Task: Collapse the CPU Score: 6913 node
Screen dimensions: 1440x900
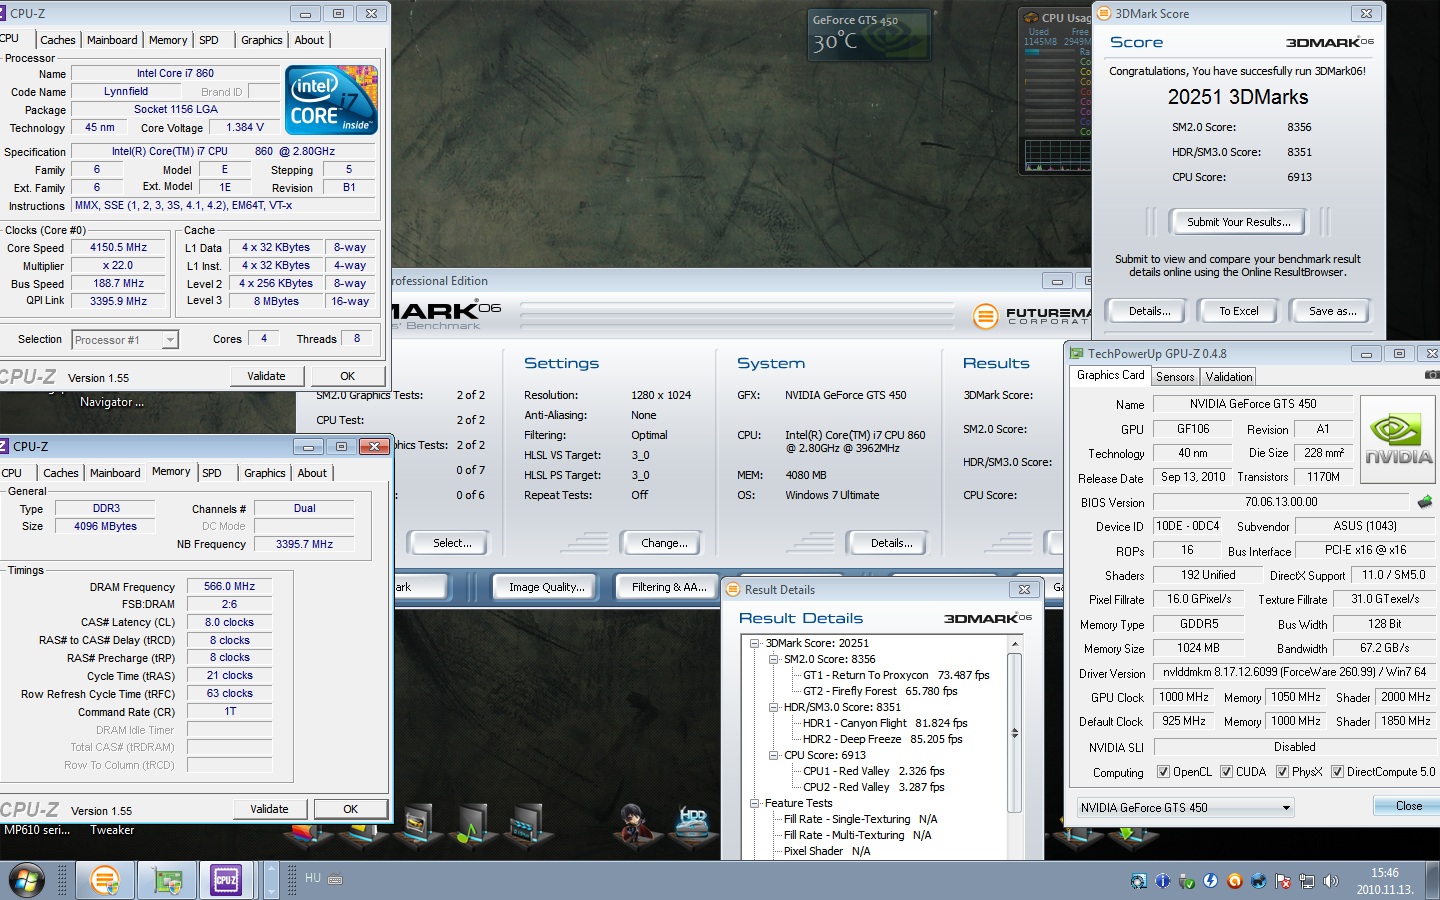Action: [x=773, y=755]
